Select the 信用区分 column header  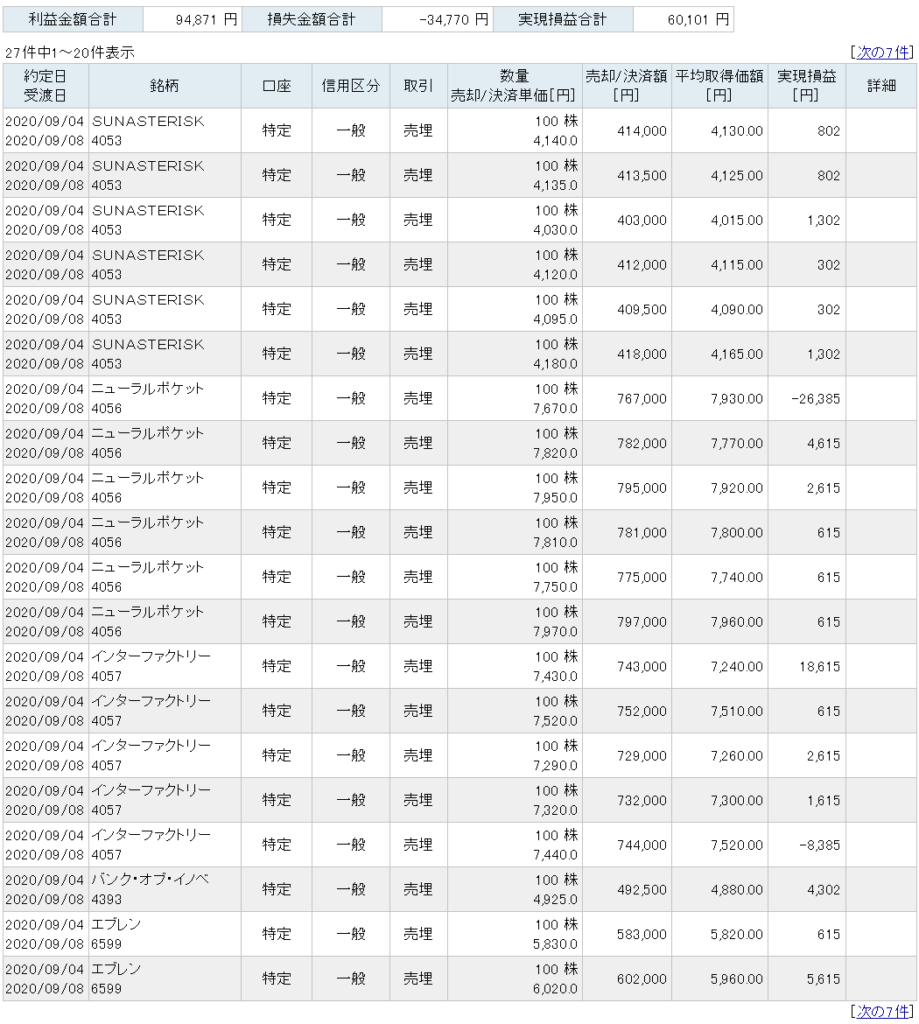pyautogui.click(x=350, y=86)
